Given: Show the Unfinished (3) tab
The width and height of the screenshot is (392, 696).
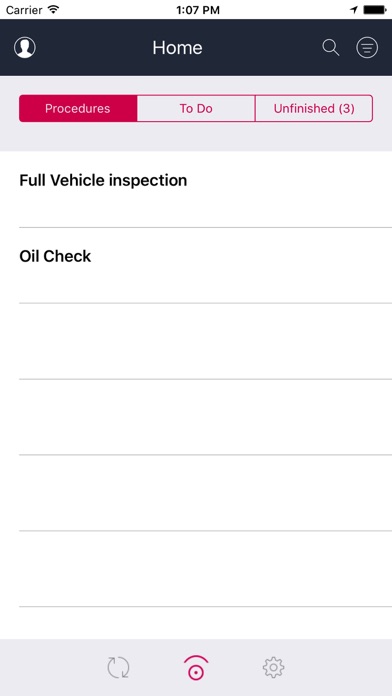Looking at the screenshot, I should pos(314,108).
